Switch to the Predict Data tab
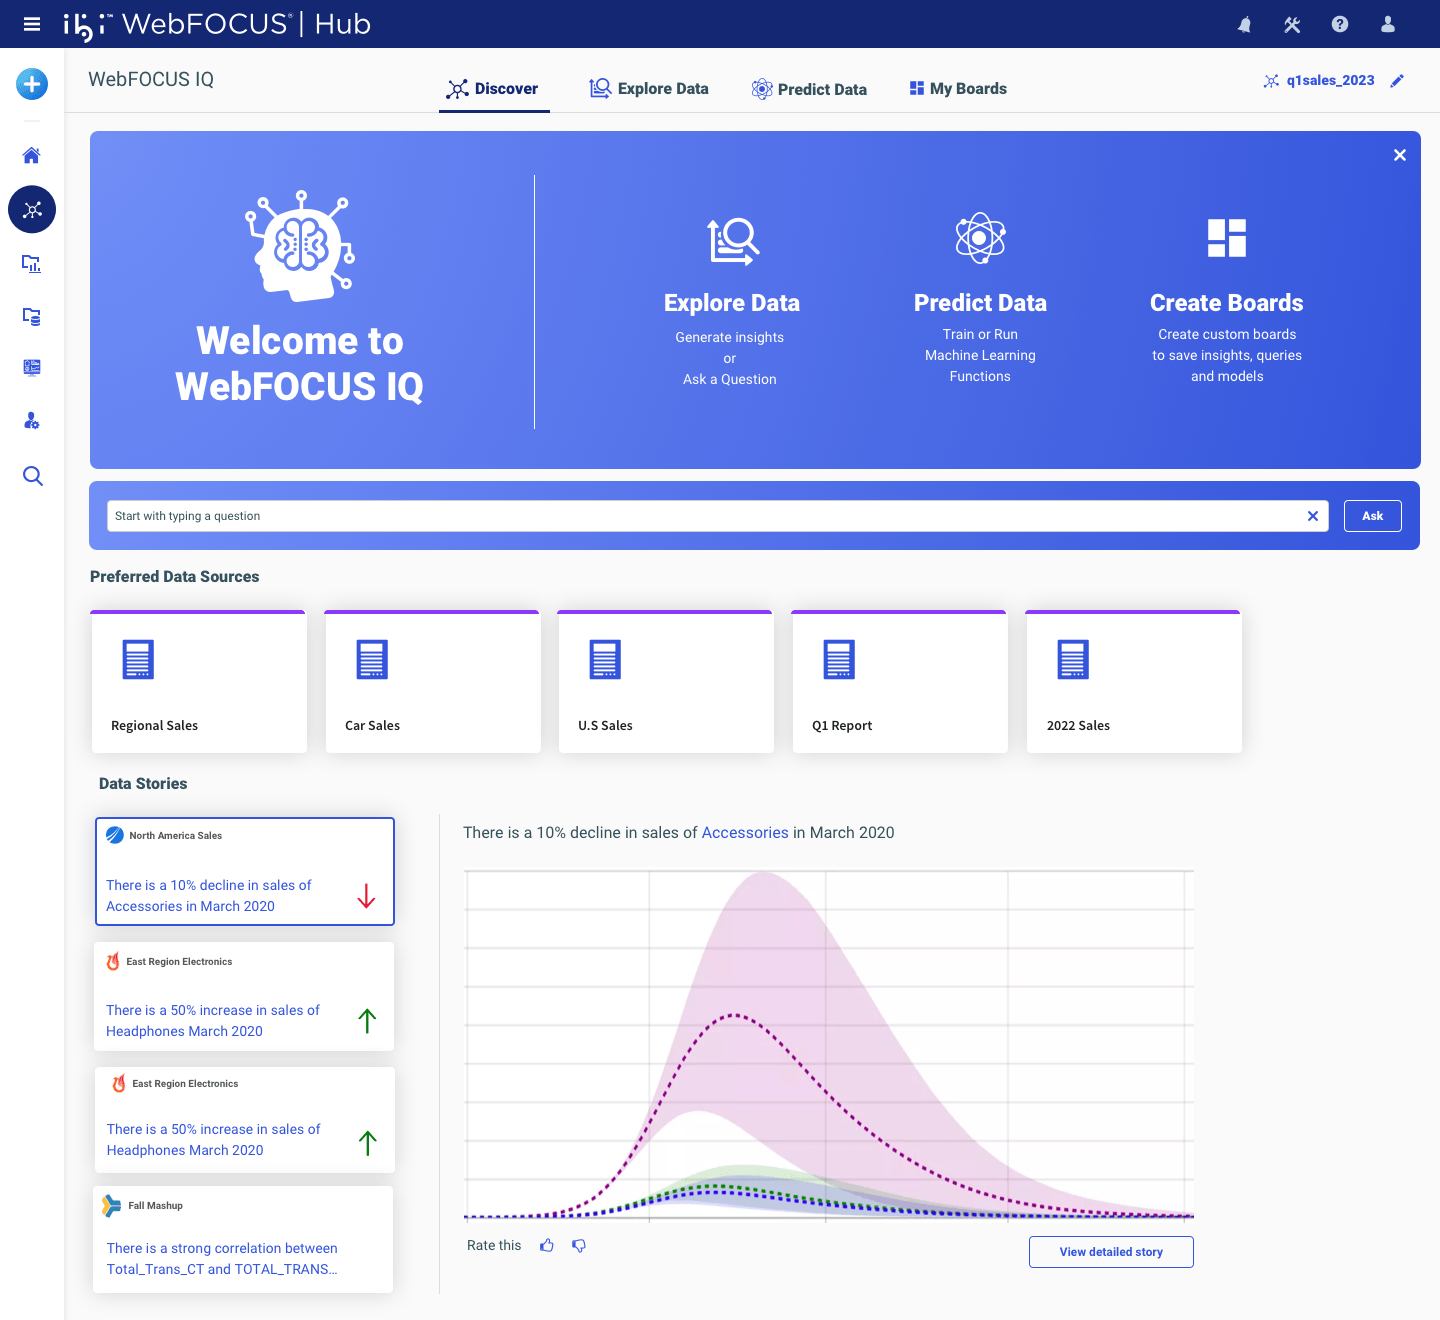This screenshot has width=1440, height=1320. tap(809, 89)
